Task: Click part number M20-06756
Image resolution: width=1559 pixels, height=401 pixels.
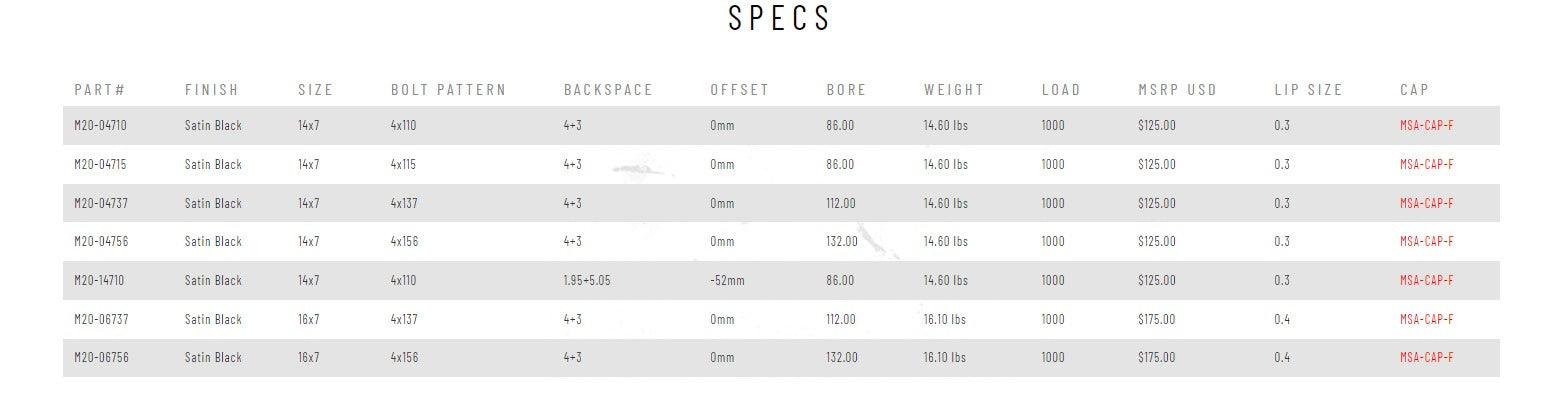Action: coord(101,358)
